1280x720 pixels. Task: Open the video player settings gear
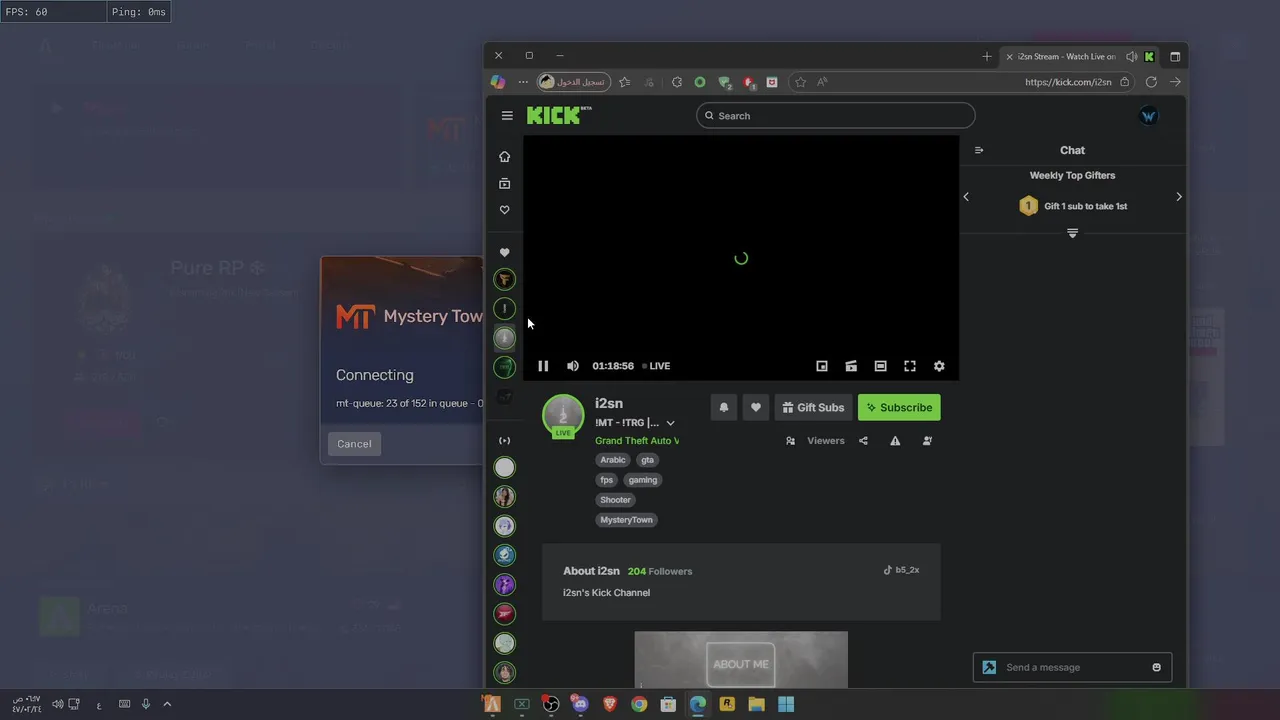click(x=939, y=366)
